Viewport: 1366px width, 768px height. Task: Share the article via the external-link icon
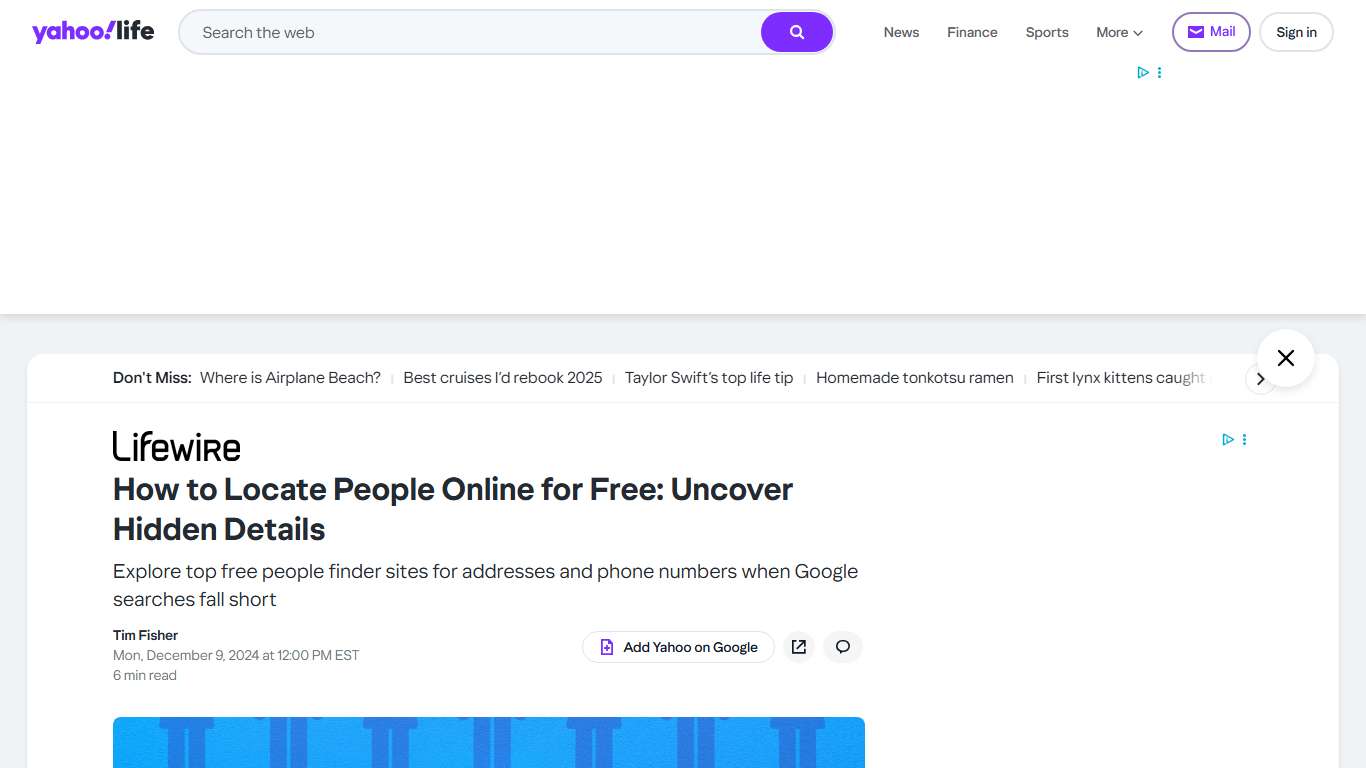798,647
